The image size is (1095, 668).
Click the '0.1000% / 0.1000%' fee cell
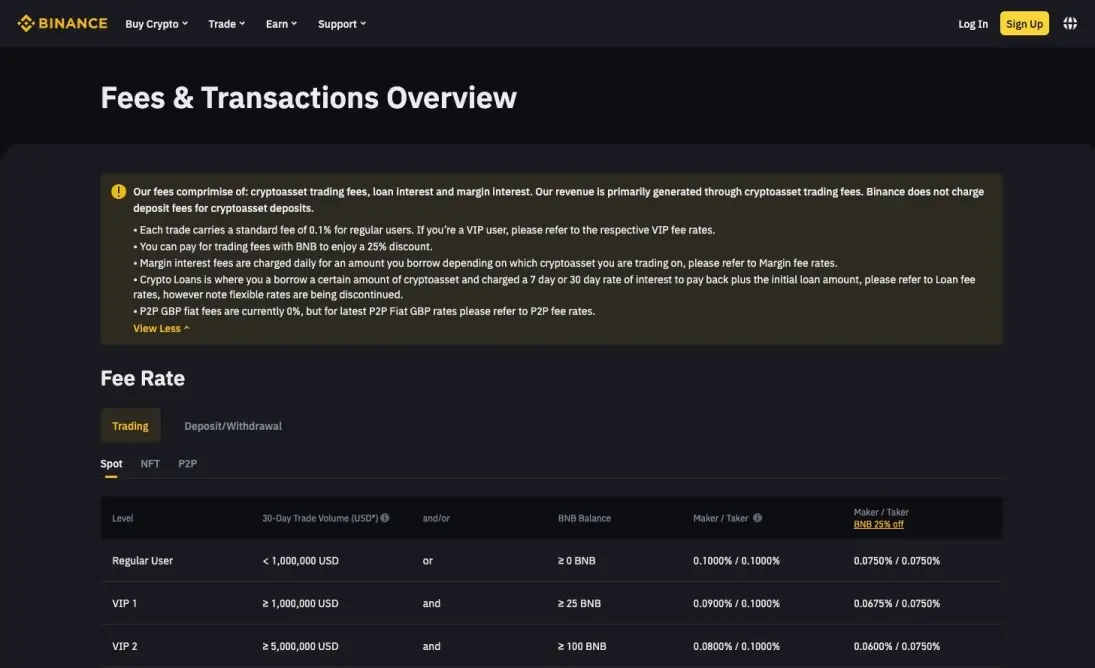736,561
